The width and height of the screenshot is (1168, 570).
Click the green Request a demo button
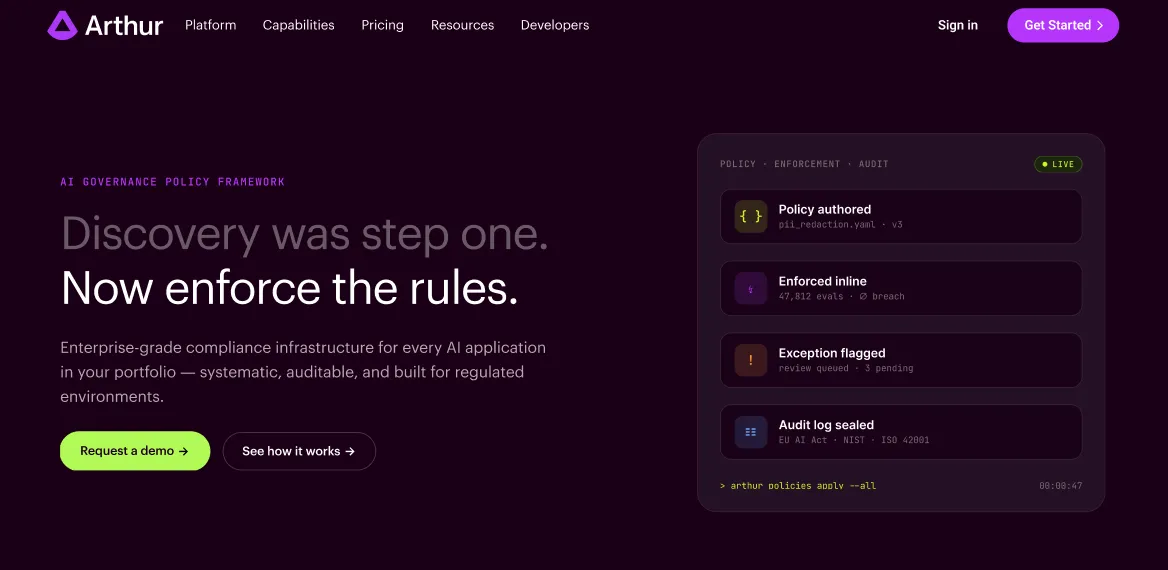tap(135, 451)
